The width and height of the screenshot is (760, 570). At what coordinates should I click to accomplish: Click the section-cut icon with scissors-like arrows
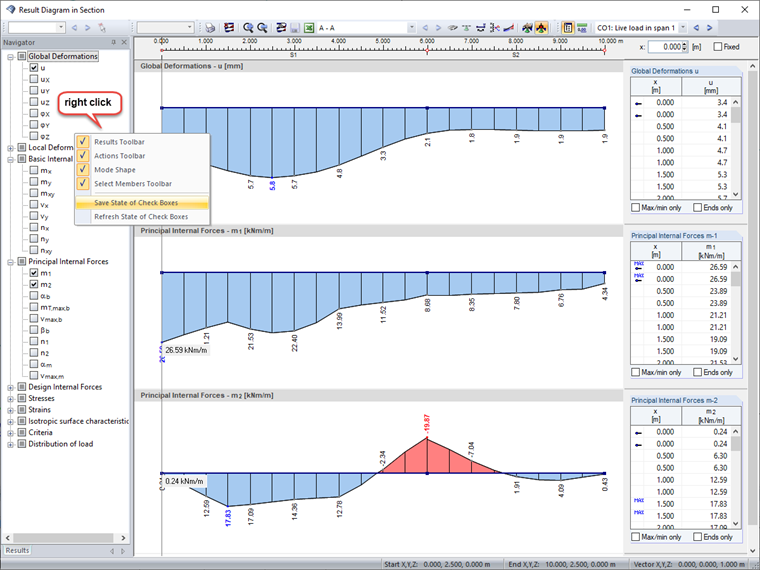click(x=494, y=28)
